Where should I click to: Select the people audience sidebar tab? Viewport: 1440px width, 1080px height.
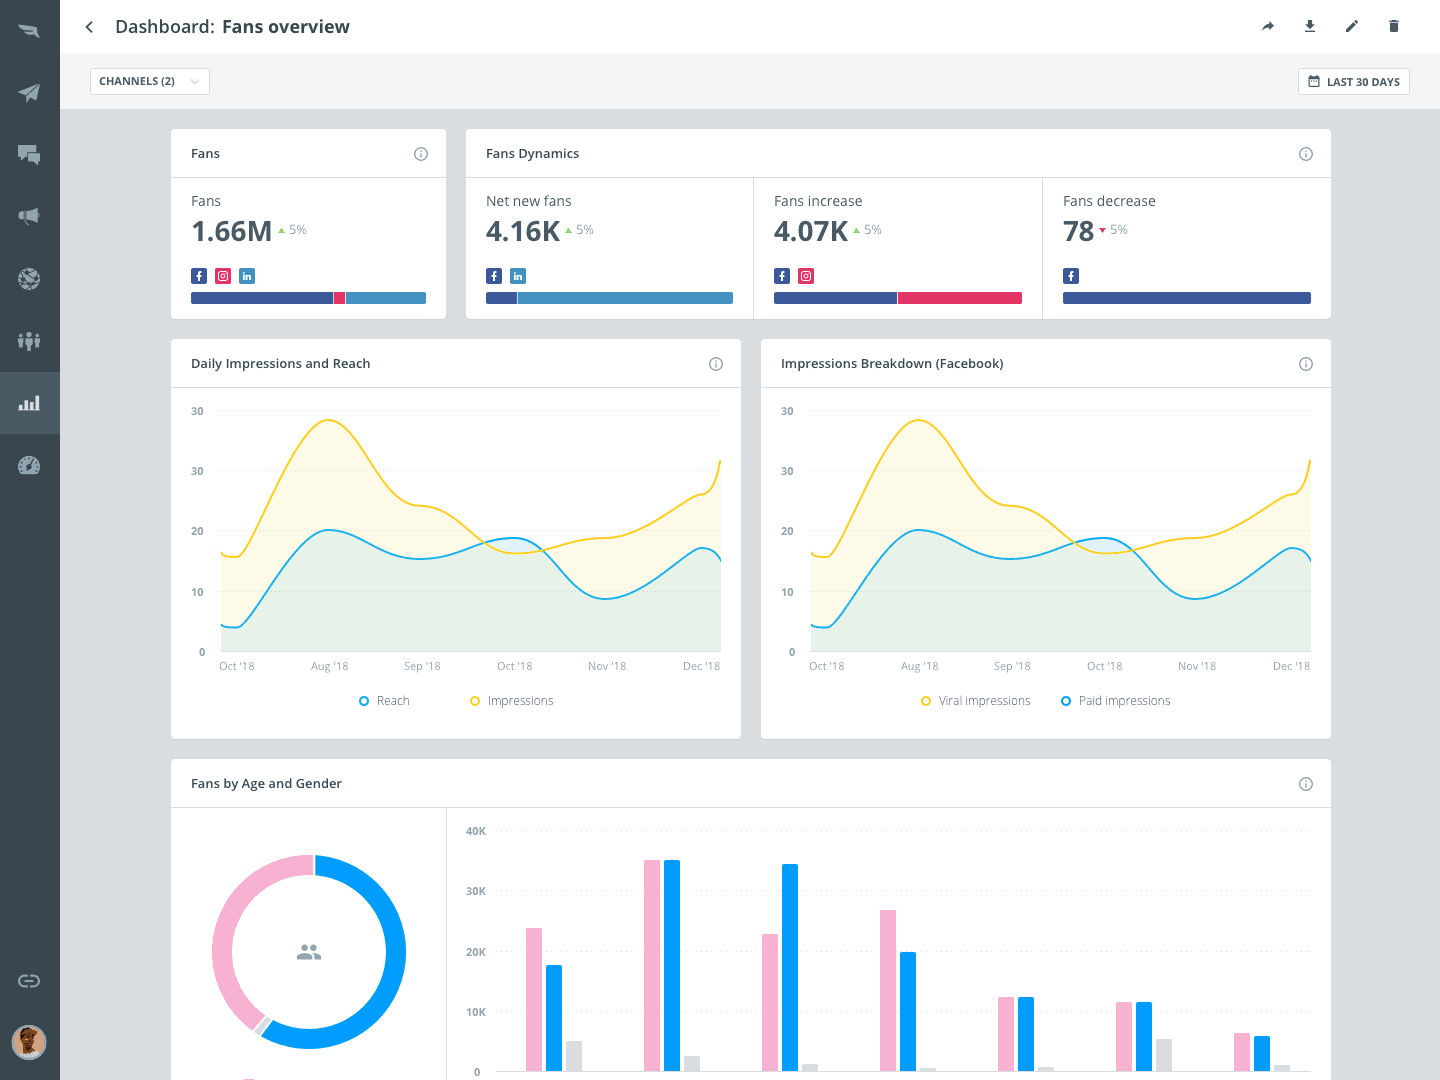(29, 341)
